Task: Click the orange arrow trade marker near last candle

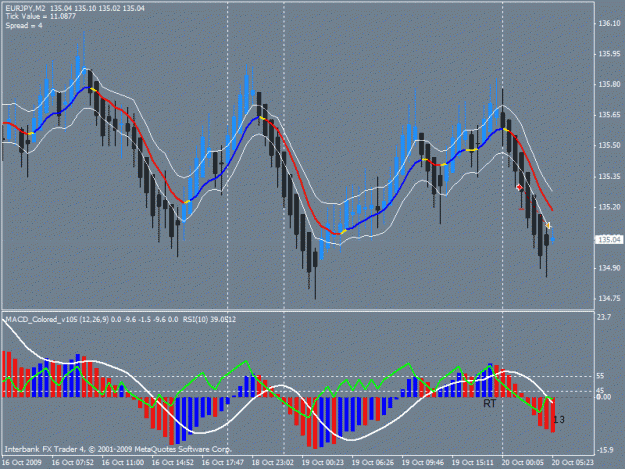Action: tap(548, 226)
